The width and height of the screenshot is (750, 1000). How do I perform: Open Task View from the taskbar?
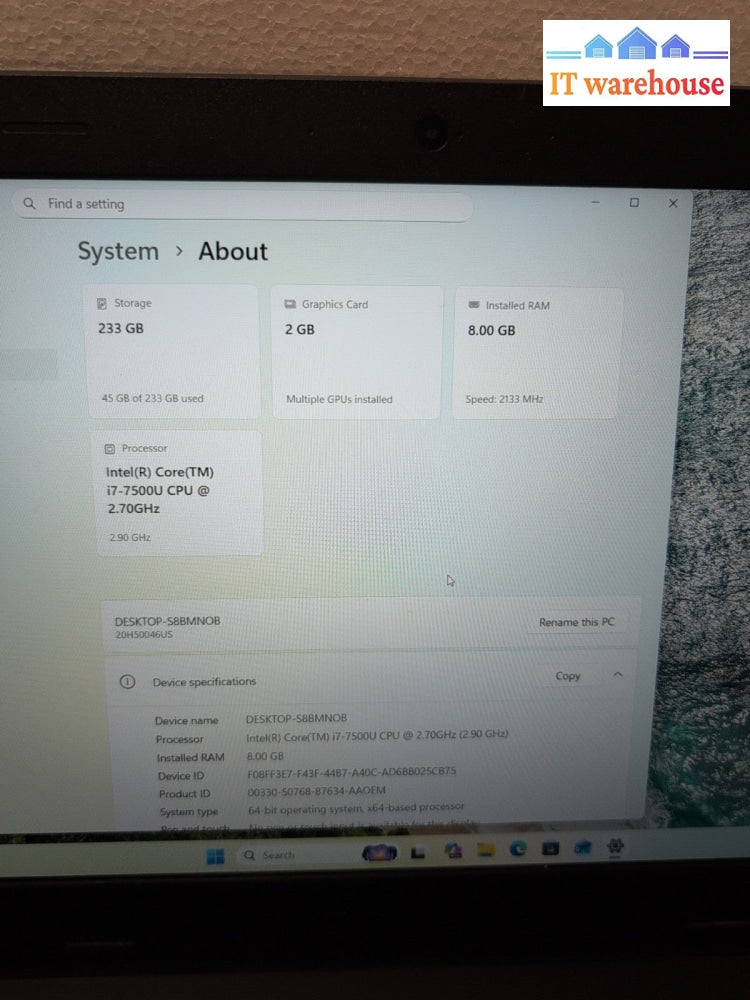(x=418, y=853)
